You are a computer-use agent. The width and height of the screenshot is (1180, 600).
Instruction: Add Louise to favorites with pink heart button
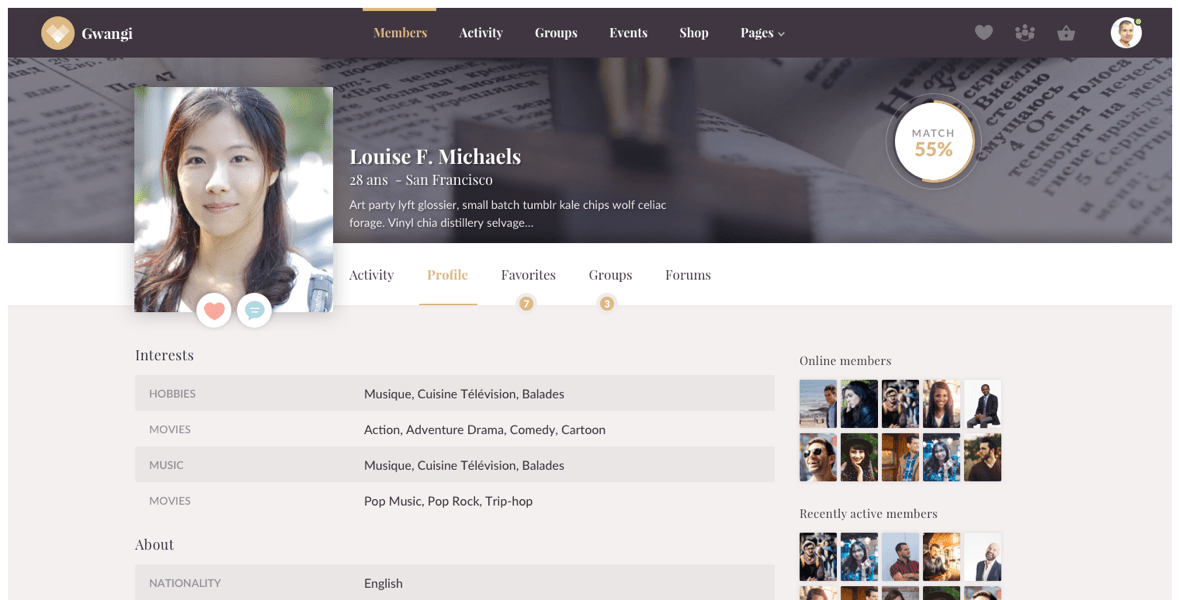[214, 310]
